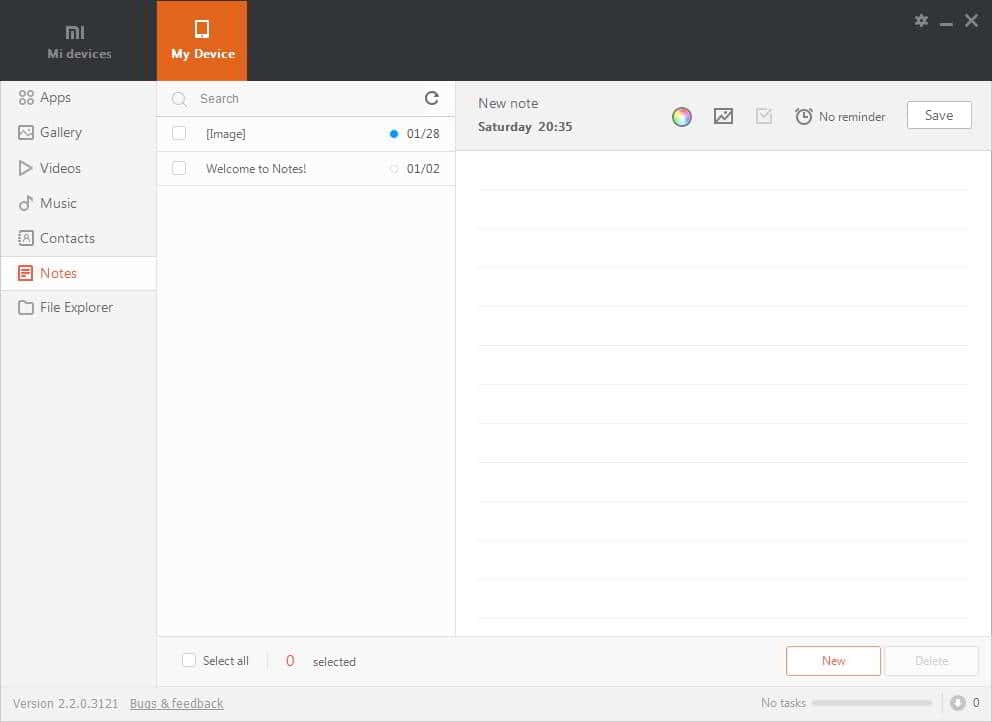Open File Explorer in the sidebar
992x722 pixels.
tap(76, 307)
